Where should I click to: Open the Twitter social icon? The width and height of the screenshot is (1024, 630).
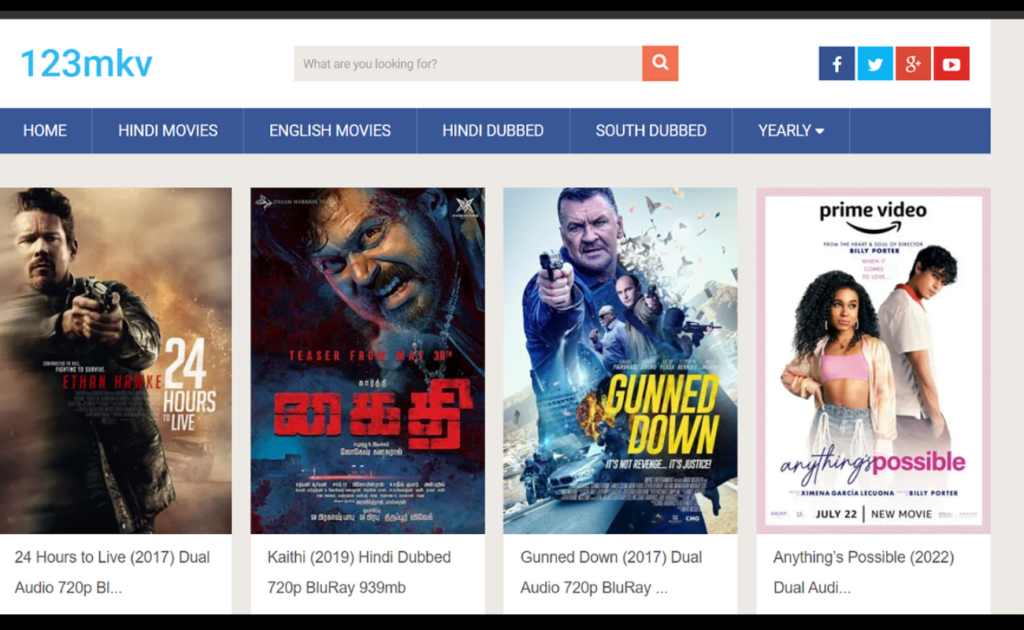875,63
